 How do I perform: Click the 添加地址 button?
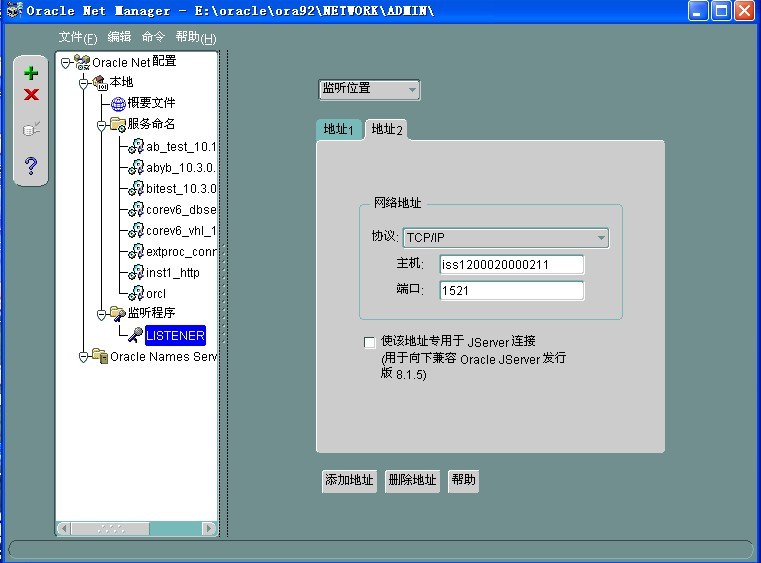349,480
